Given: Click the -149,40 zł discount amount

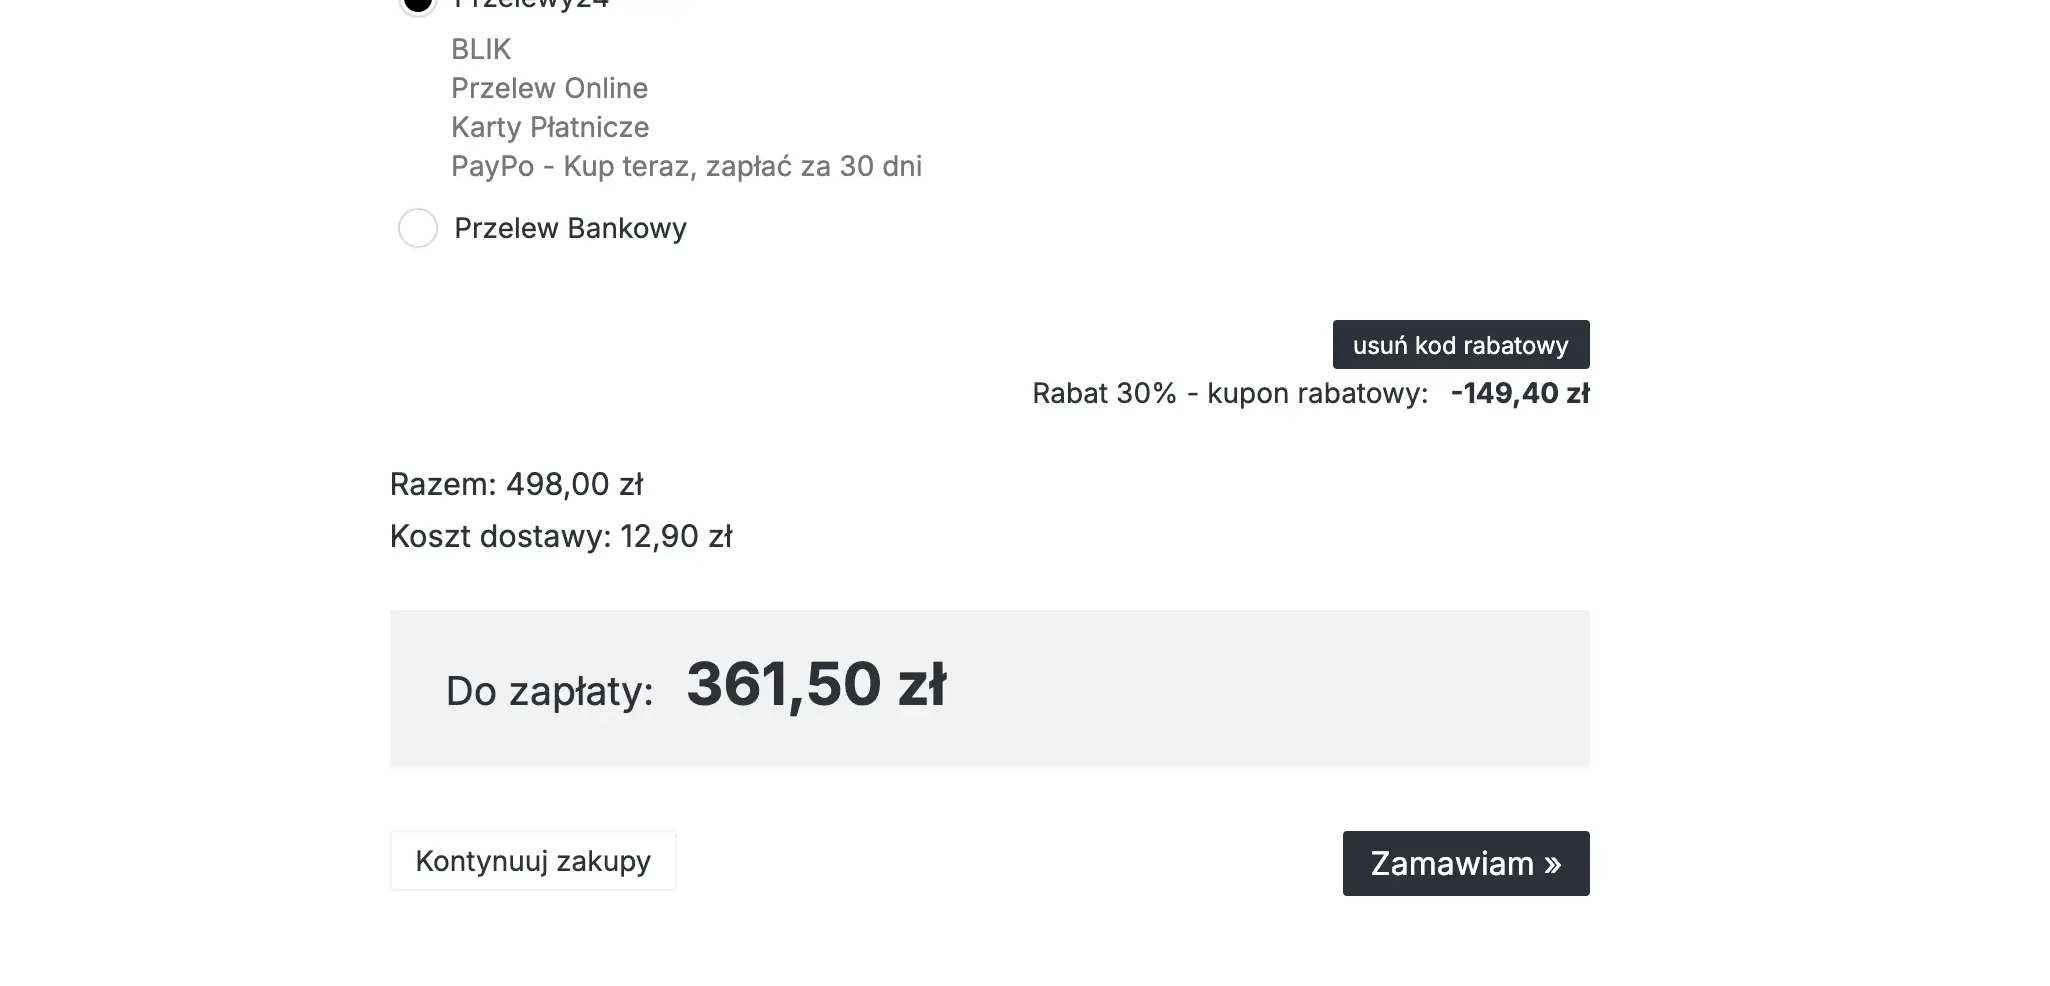Looking at the screenshot, I should (1519, 393).
